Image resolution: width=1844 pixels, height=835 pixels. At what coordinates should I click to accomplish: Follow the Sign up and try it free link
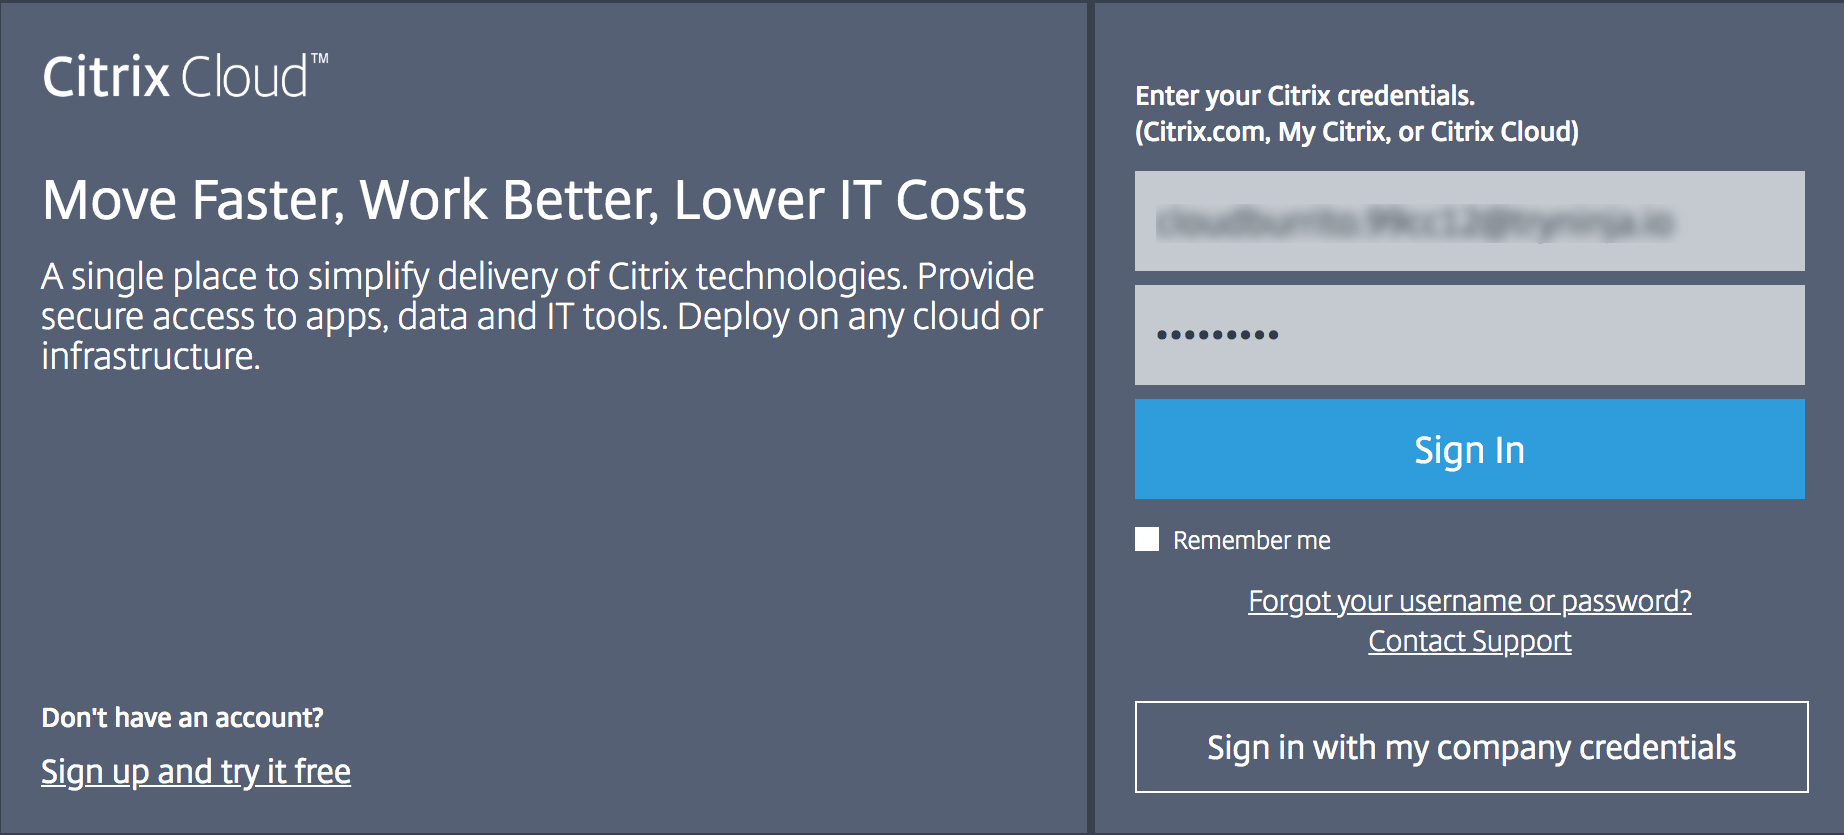(195, 771)
